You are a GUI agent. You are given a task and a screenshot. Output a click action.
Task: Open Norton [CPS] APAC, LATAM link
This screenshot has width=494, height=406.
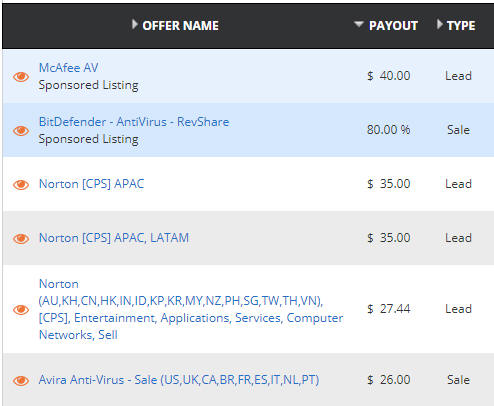pyautogui.click(x=114, y=238)
